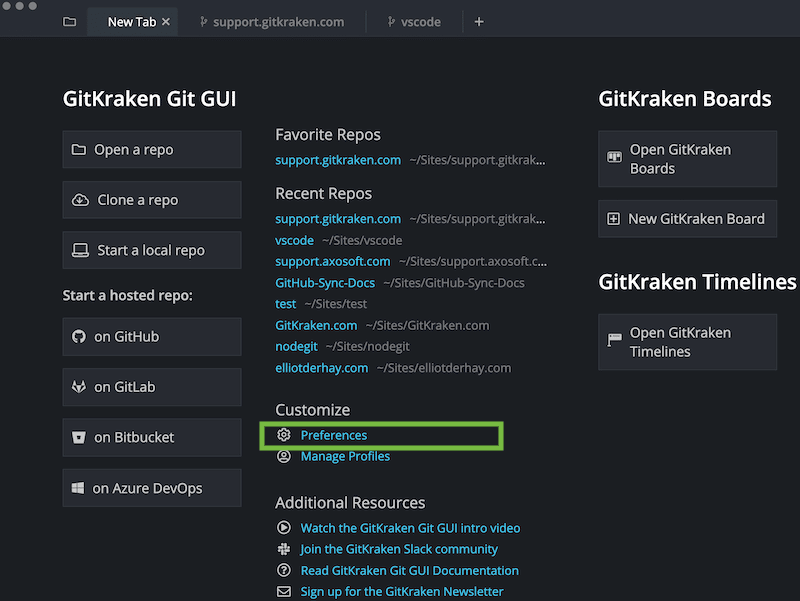The width and height of the screenshot is (800, 601).
Task: Click the Preferences gear icon
Action: [284, 435]
